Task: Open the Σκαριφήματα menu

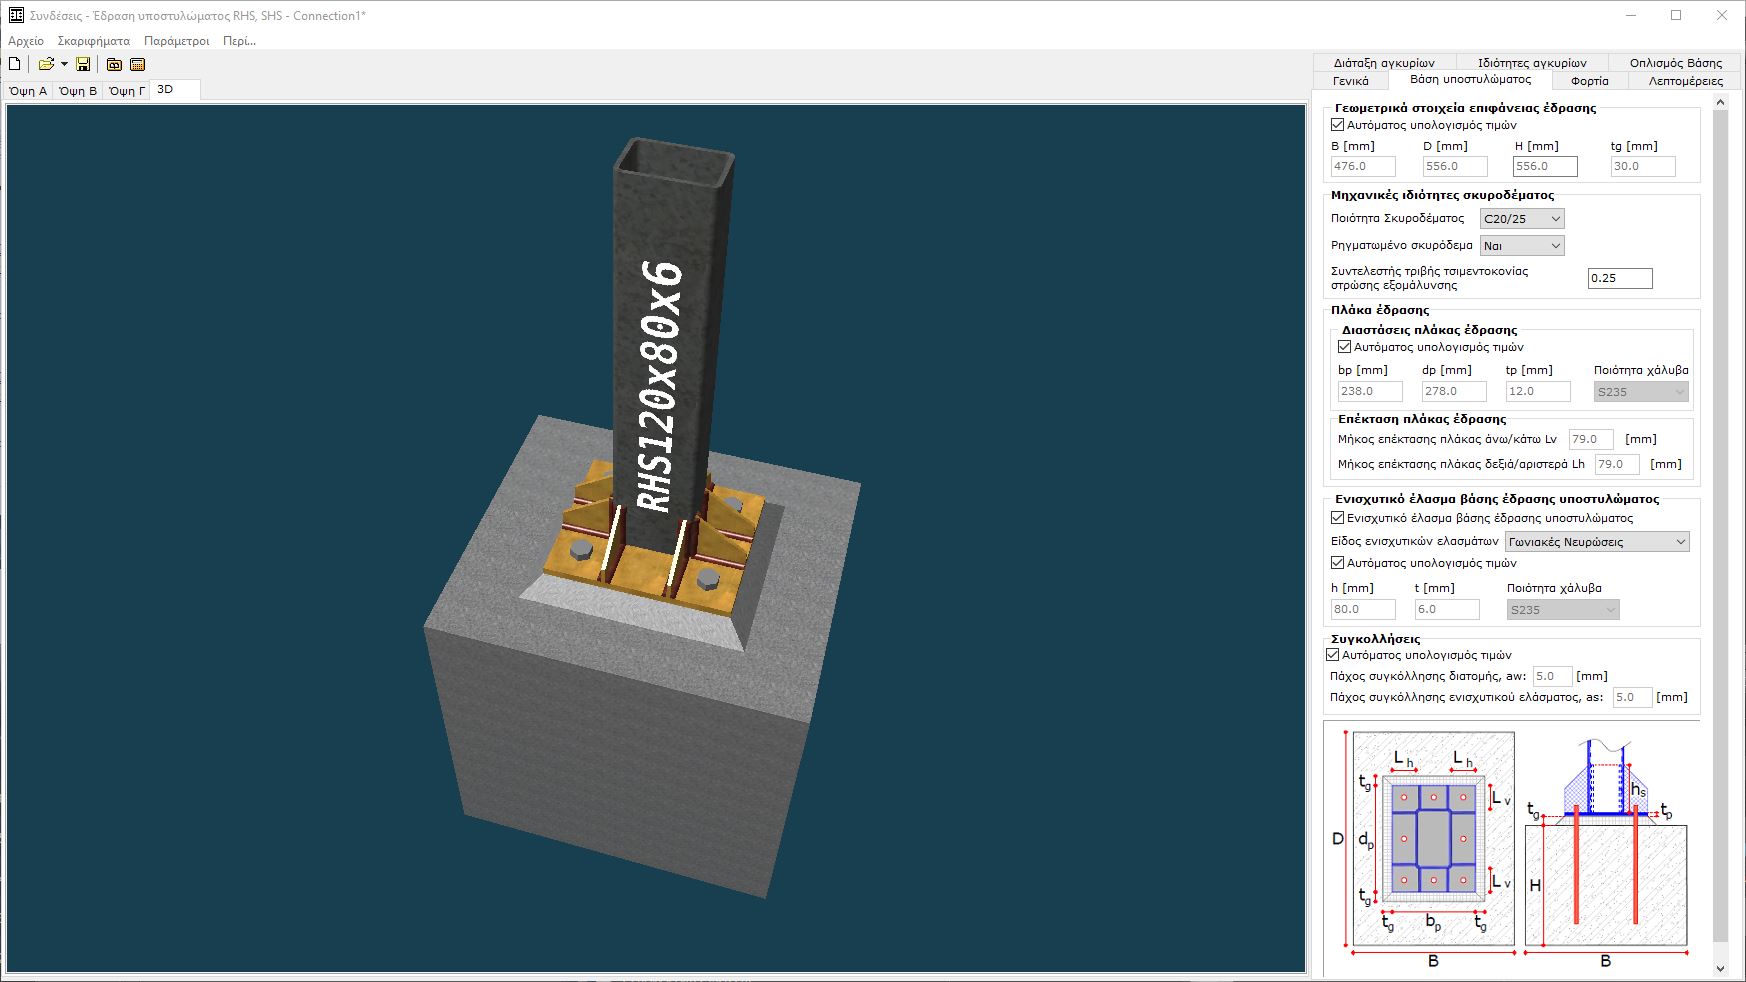Action: coord(93,41)
